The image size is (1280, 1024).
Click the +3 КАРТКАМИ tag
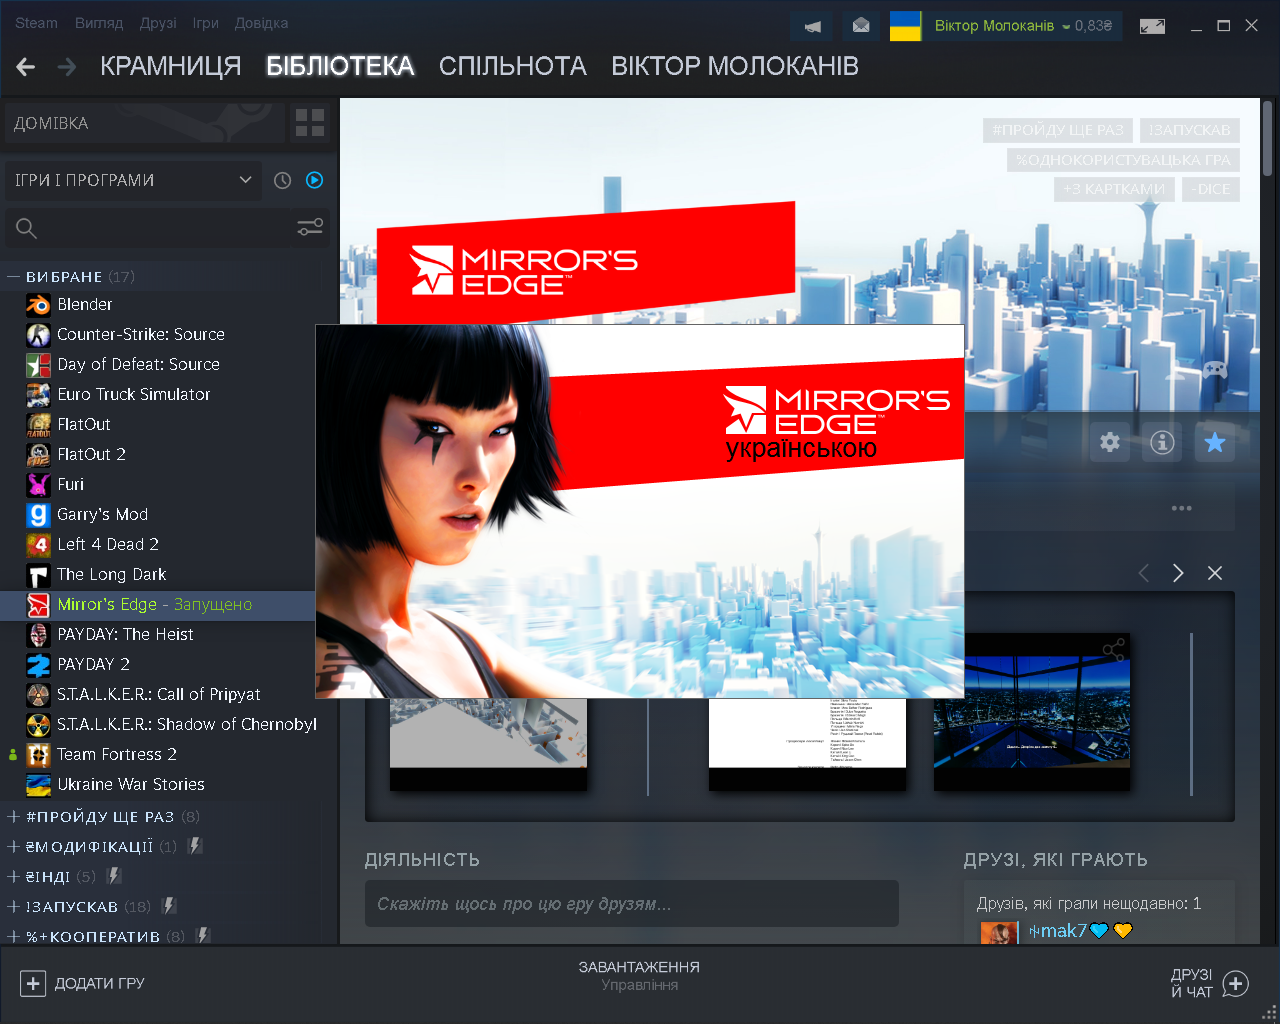[1114, 189]
